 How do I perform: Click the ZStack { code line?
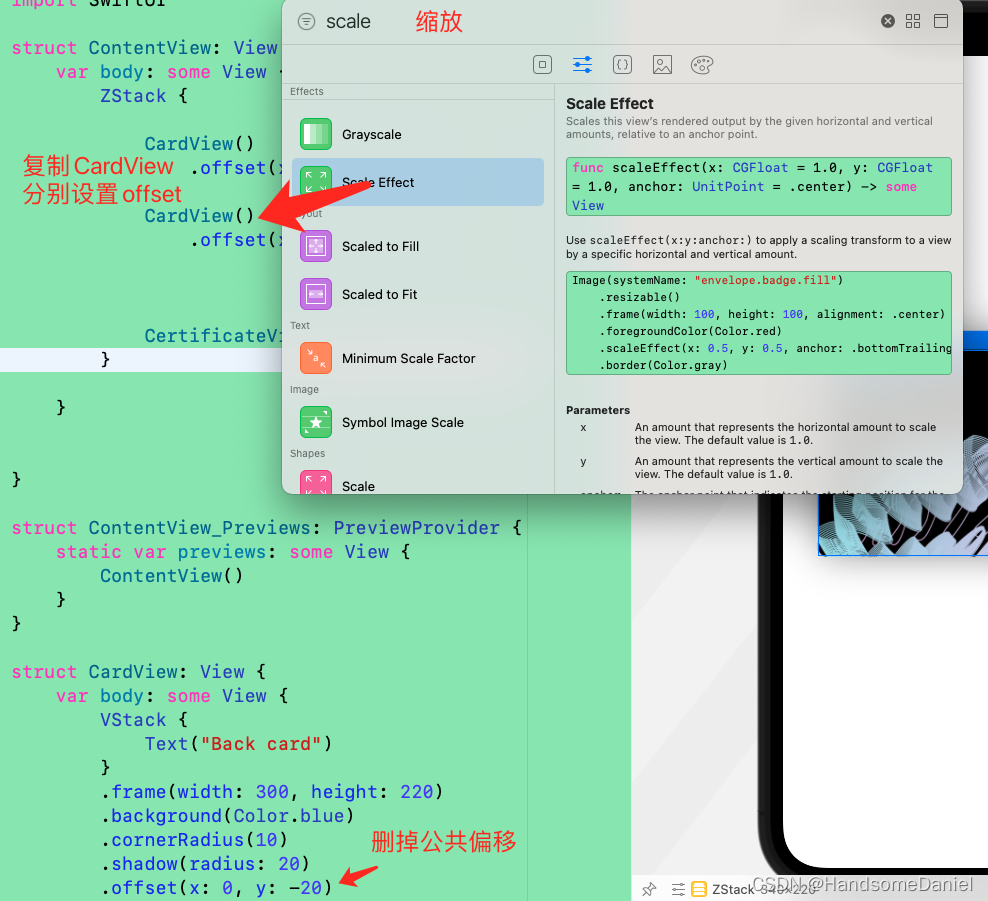click(144, 96)
